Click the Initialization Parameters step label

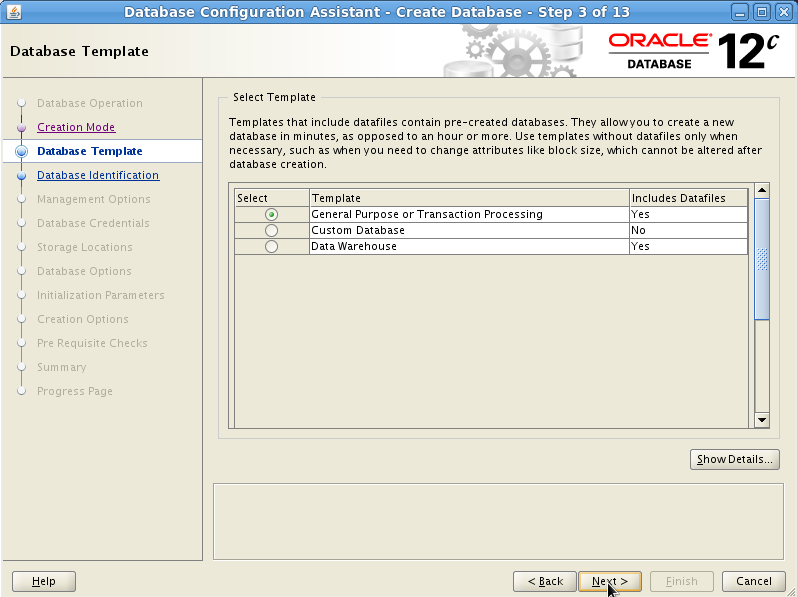click(x=101, y=295)
